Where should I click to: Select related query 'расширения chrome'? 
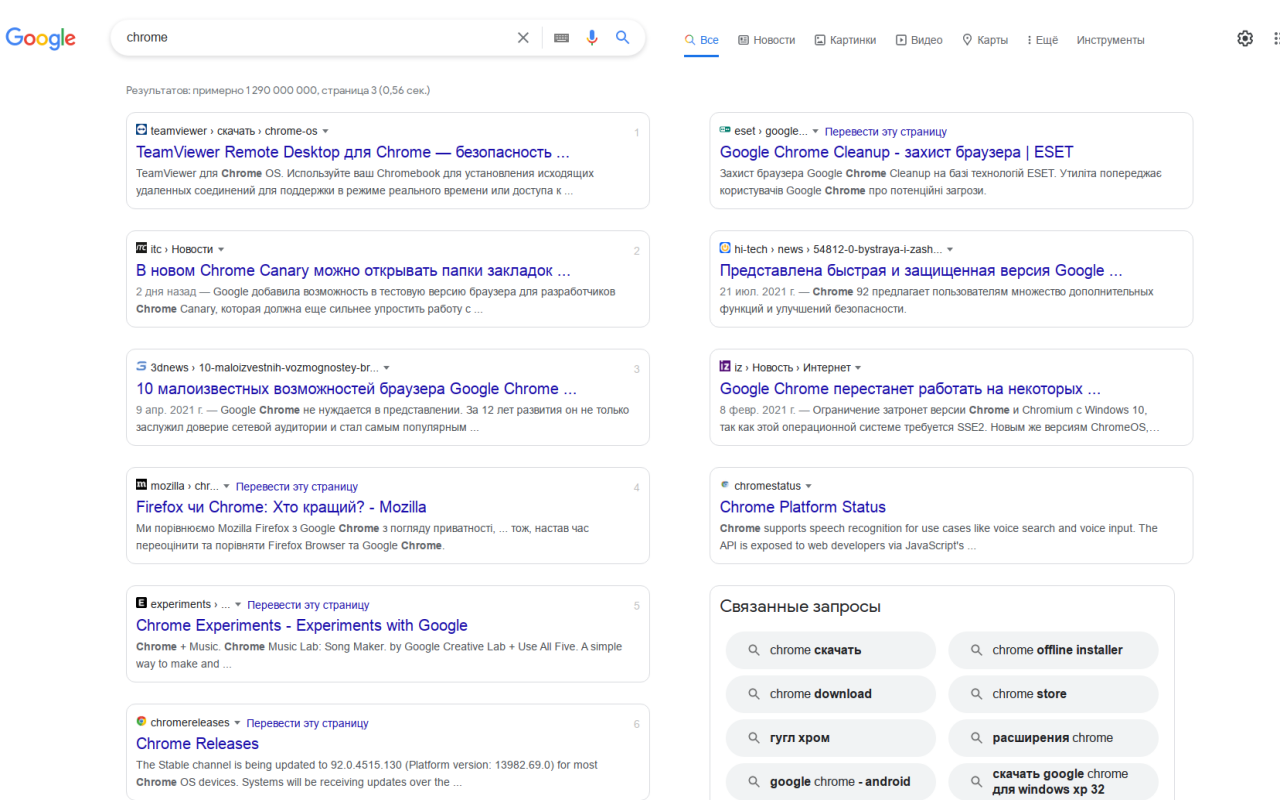[1053, 738]
